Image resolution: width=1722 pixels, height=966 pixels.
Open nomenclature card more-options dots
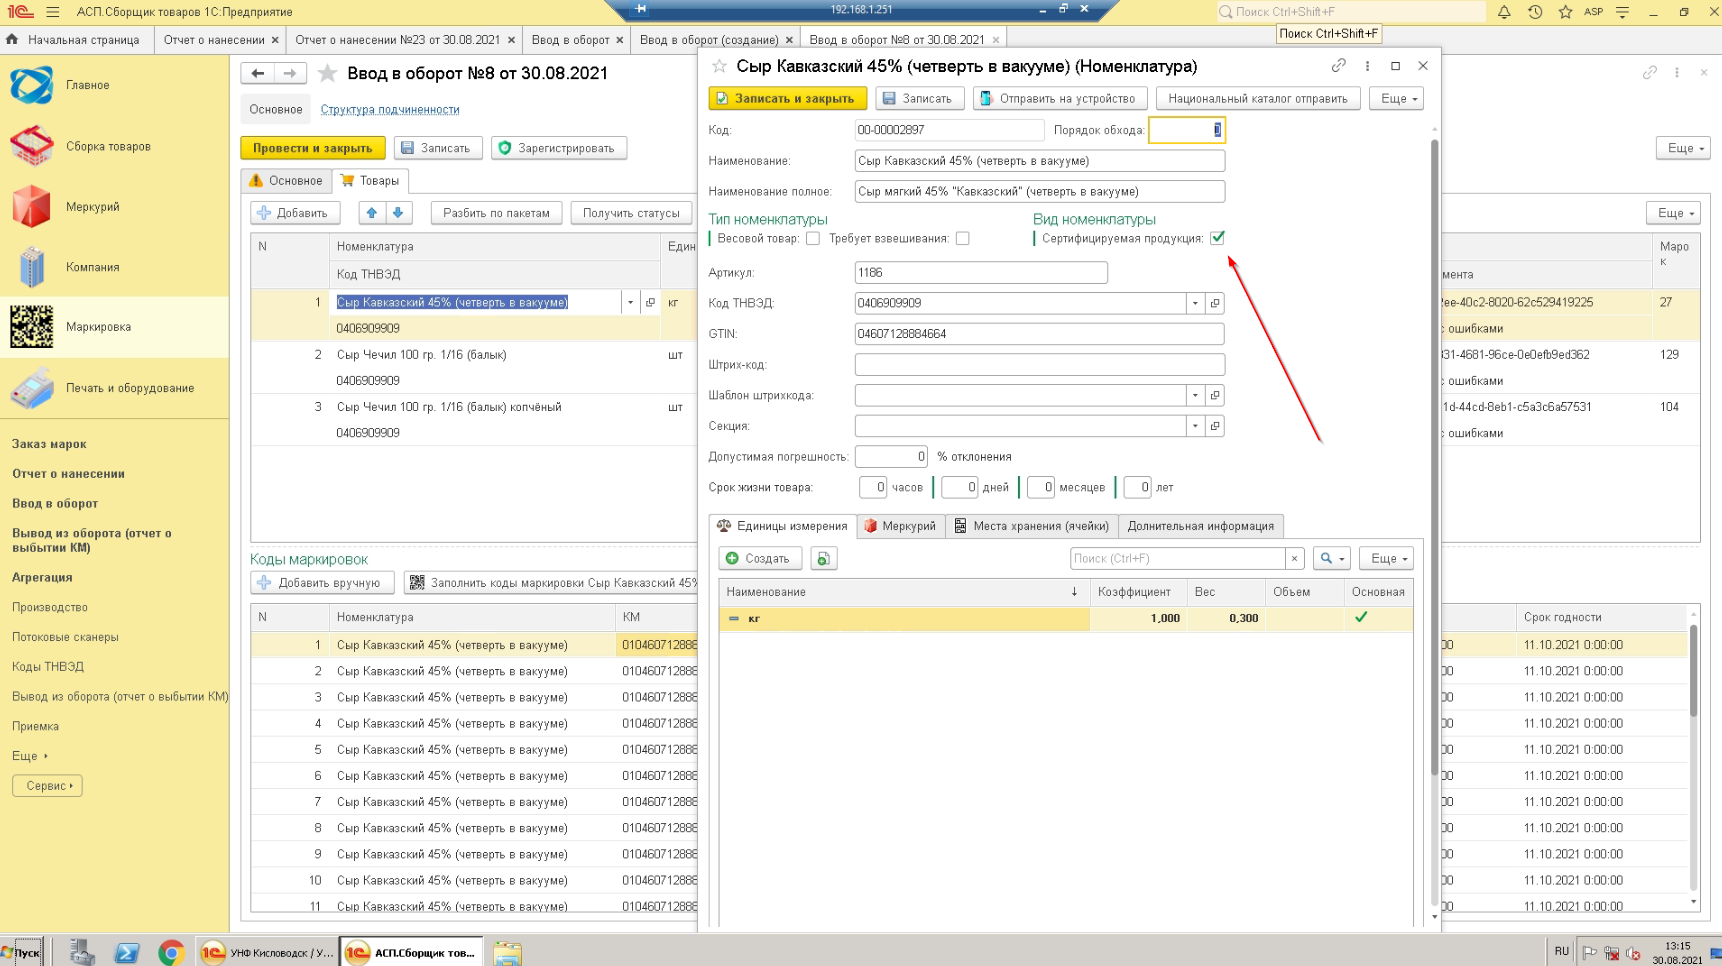(1367, 66)
